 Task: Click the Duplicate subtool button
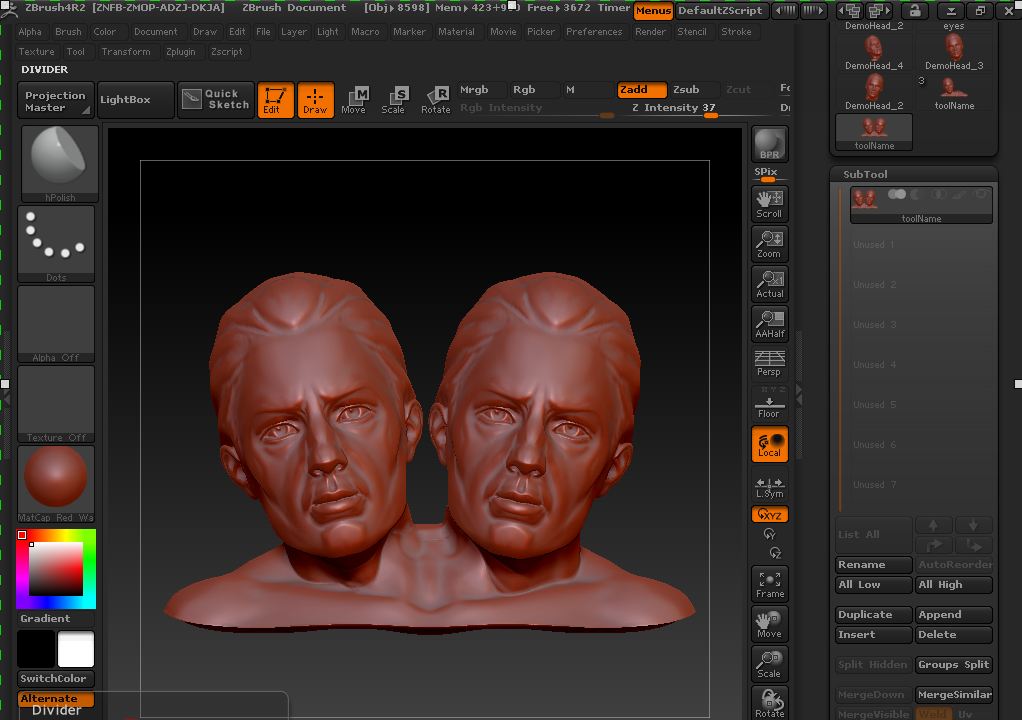click(x=873, y=615)
